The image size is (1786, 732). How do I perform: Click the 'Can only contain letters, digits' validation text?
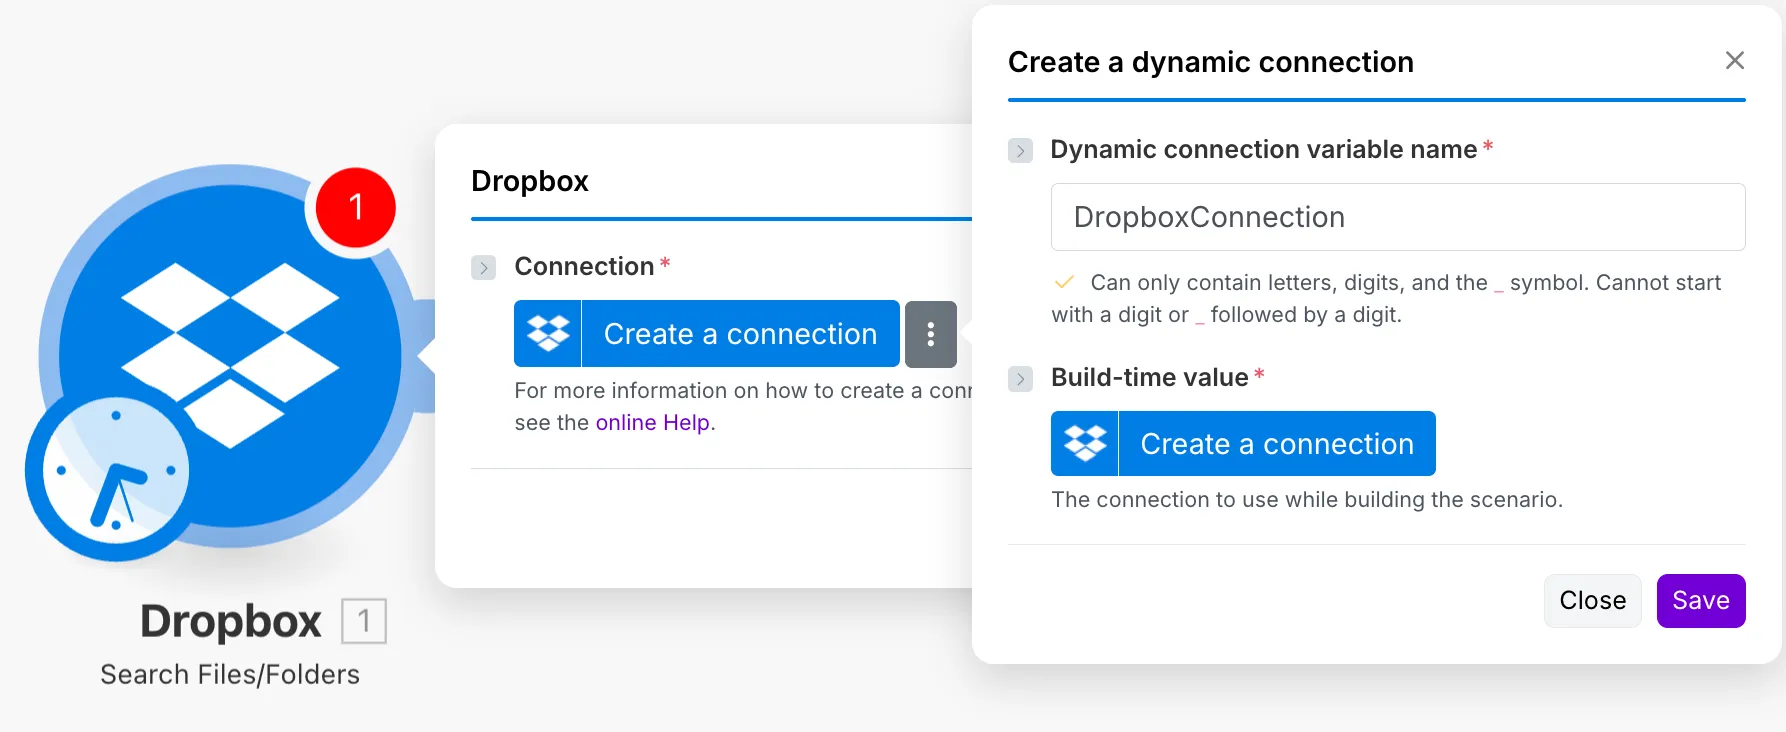coord(1386,299)
